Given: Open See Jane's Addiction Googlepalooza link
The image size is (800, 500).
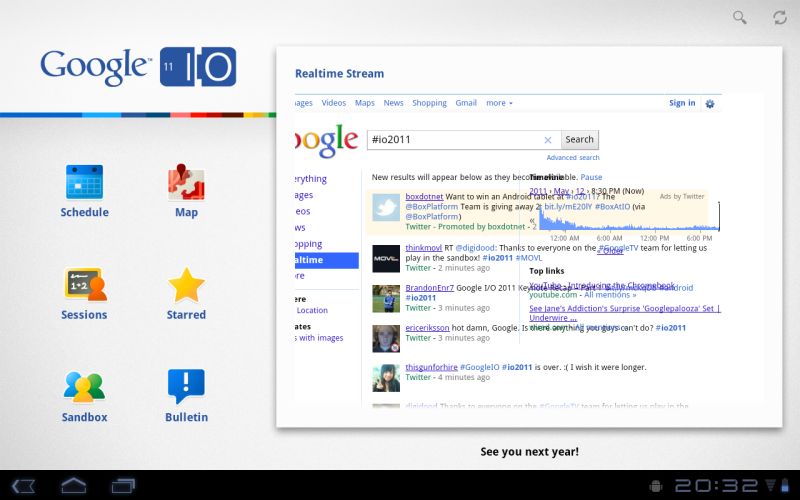Looking at the screenshot, I should click(x=625, y=313).
